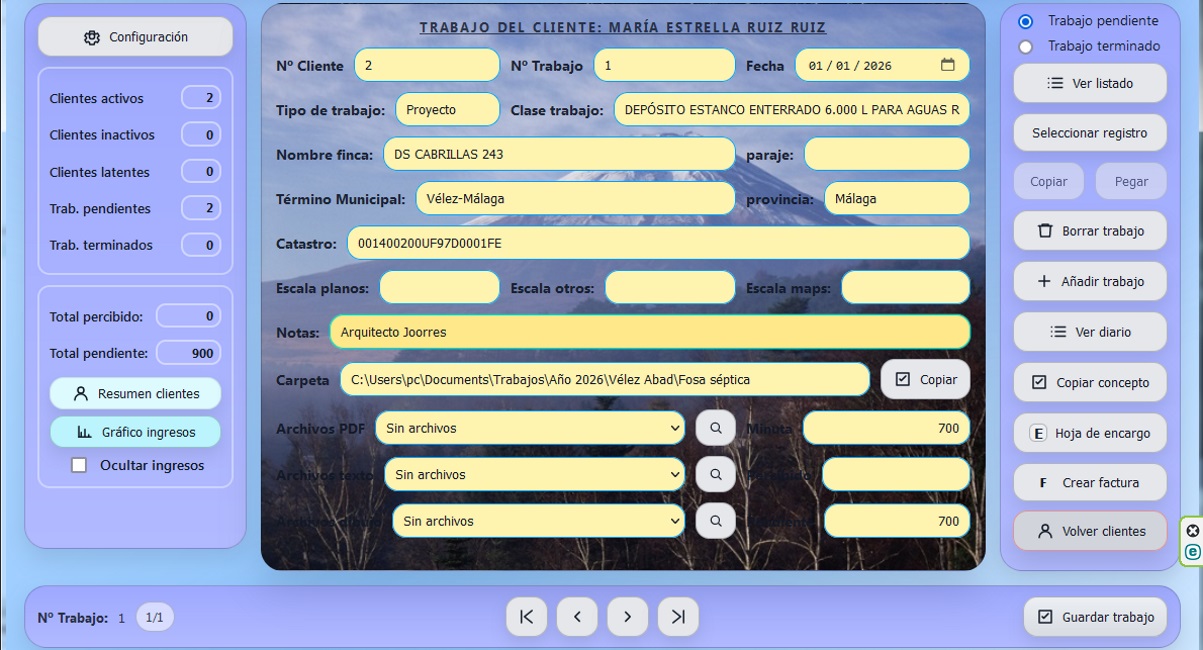
Task: Go to the previous work record
Action: tap(577, 617)
